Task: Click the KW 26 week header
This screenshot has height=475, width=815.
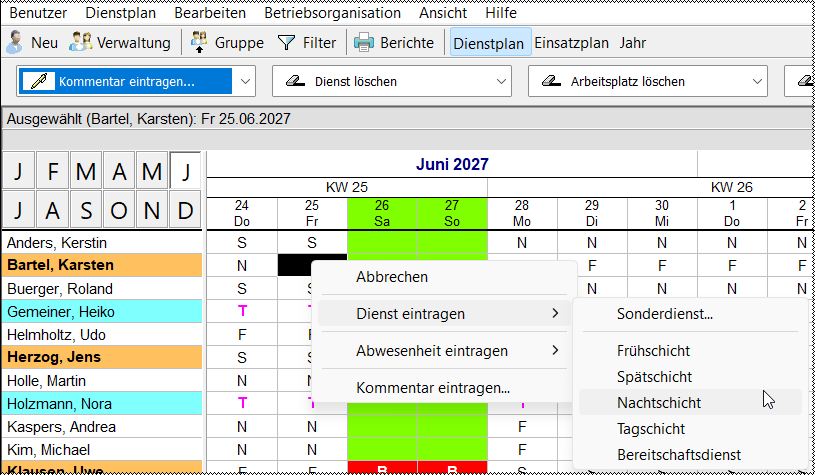Action: pos(732,187)
